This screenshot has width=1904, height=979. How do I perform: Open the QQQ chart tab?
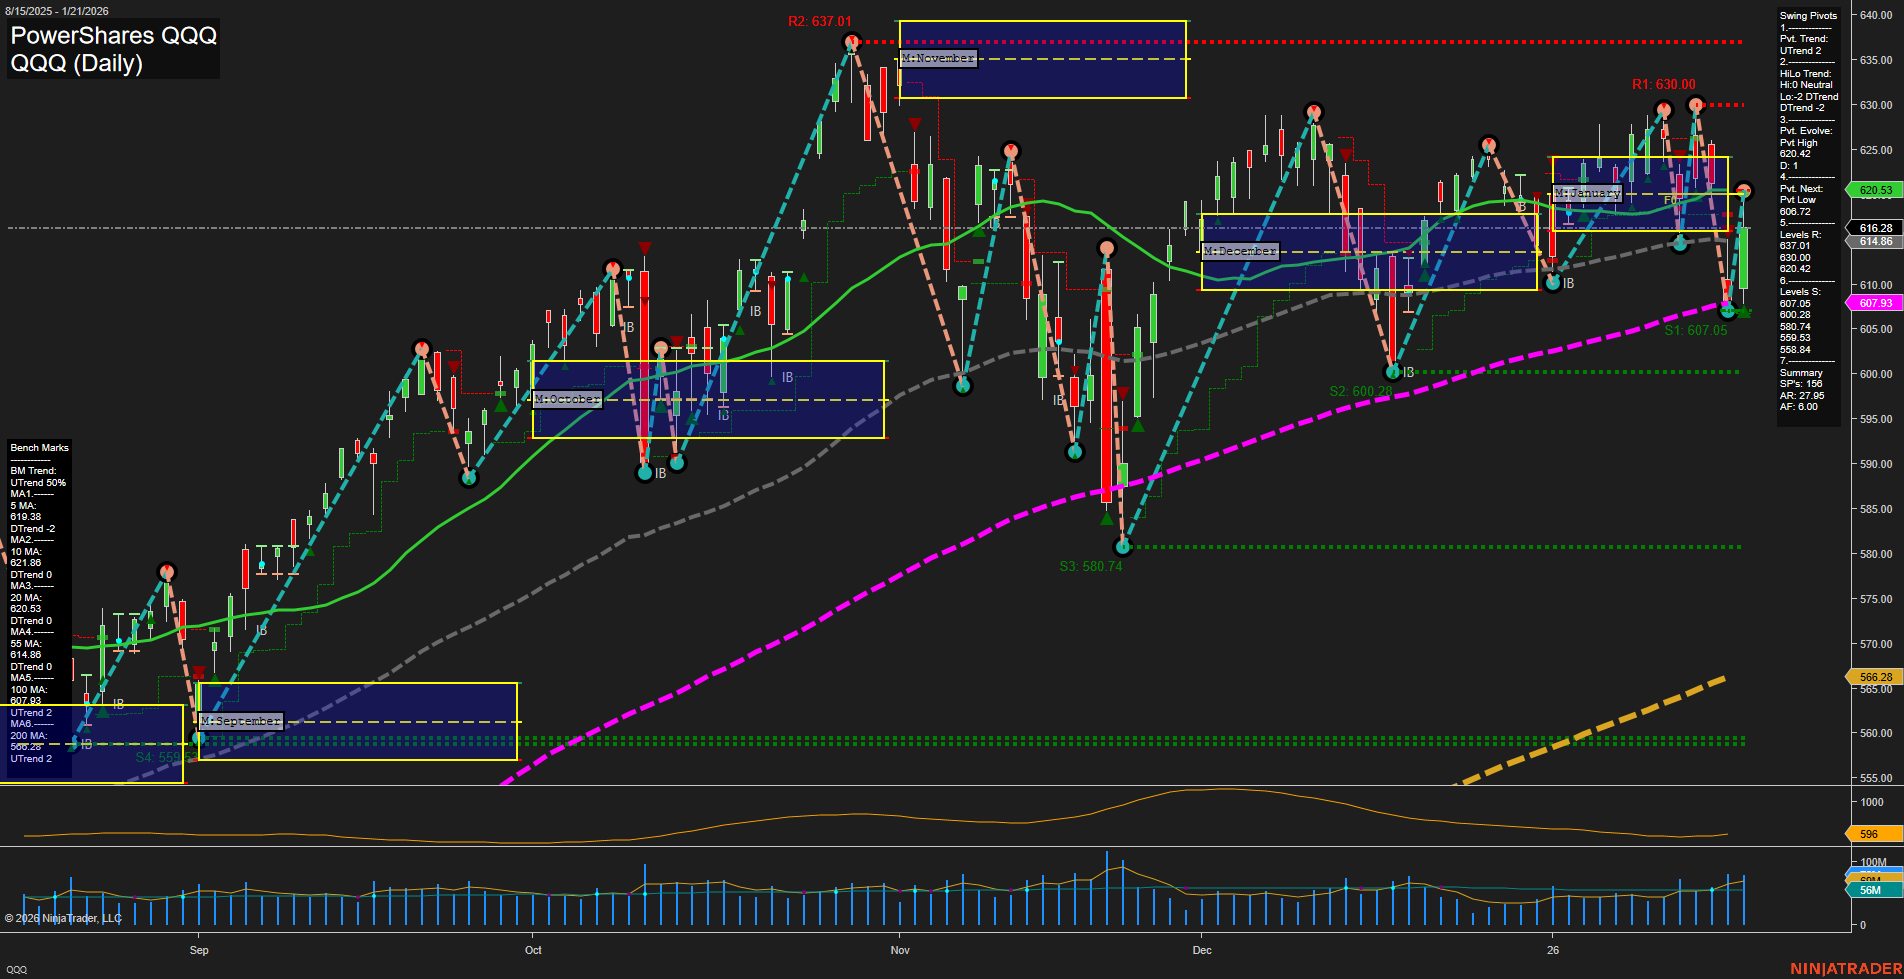[17, 969]
